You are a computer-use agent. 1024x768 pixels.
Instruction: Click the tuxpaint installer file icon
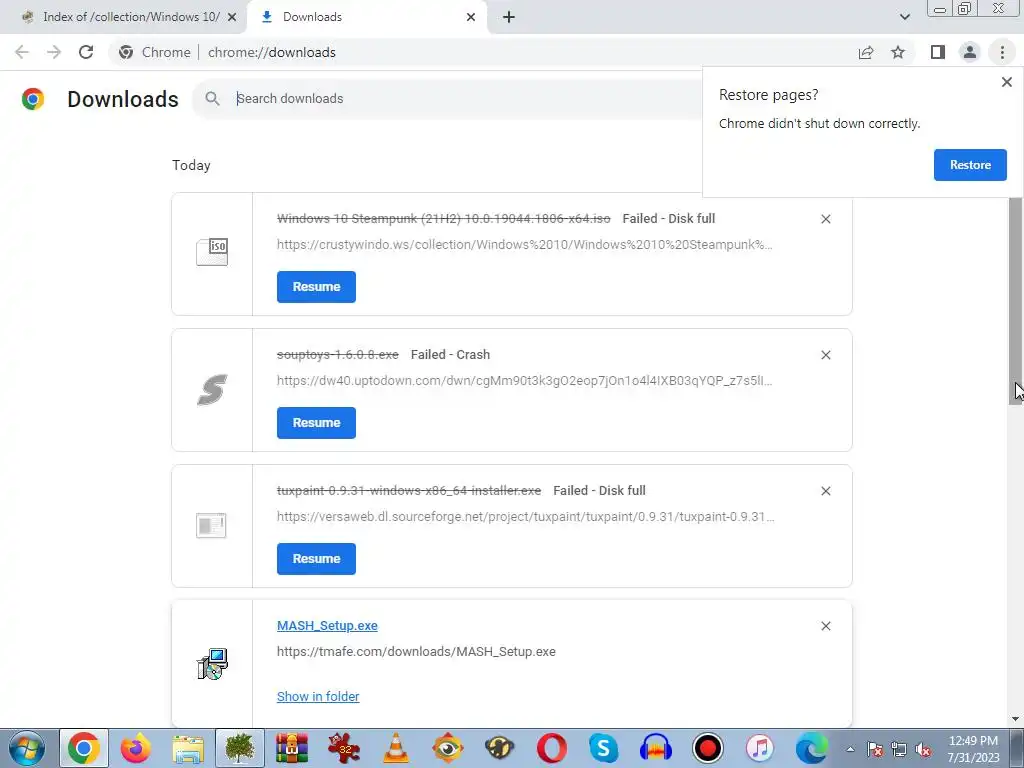coord(212,525)
